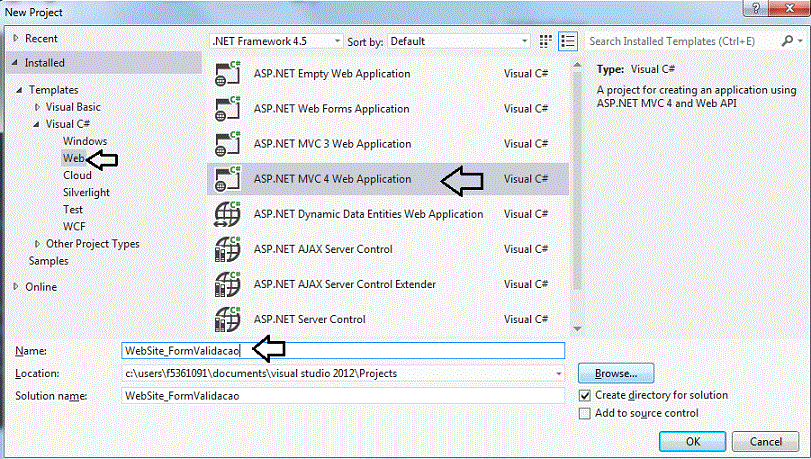Select Windows under Visual C#

click(x=85, y=141)
